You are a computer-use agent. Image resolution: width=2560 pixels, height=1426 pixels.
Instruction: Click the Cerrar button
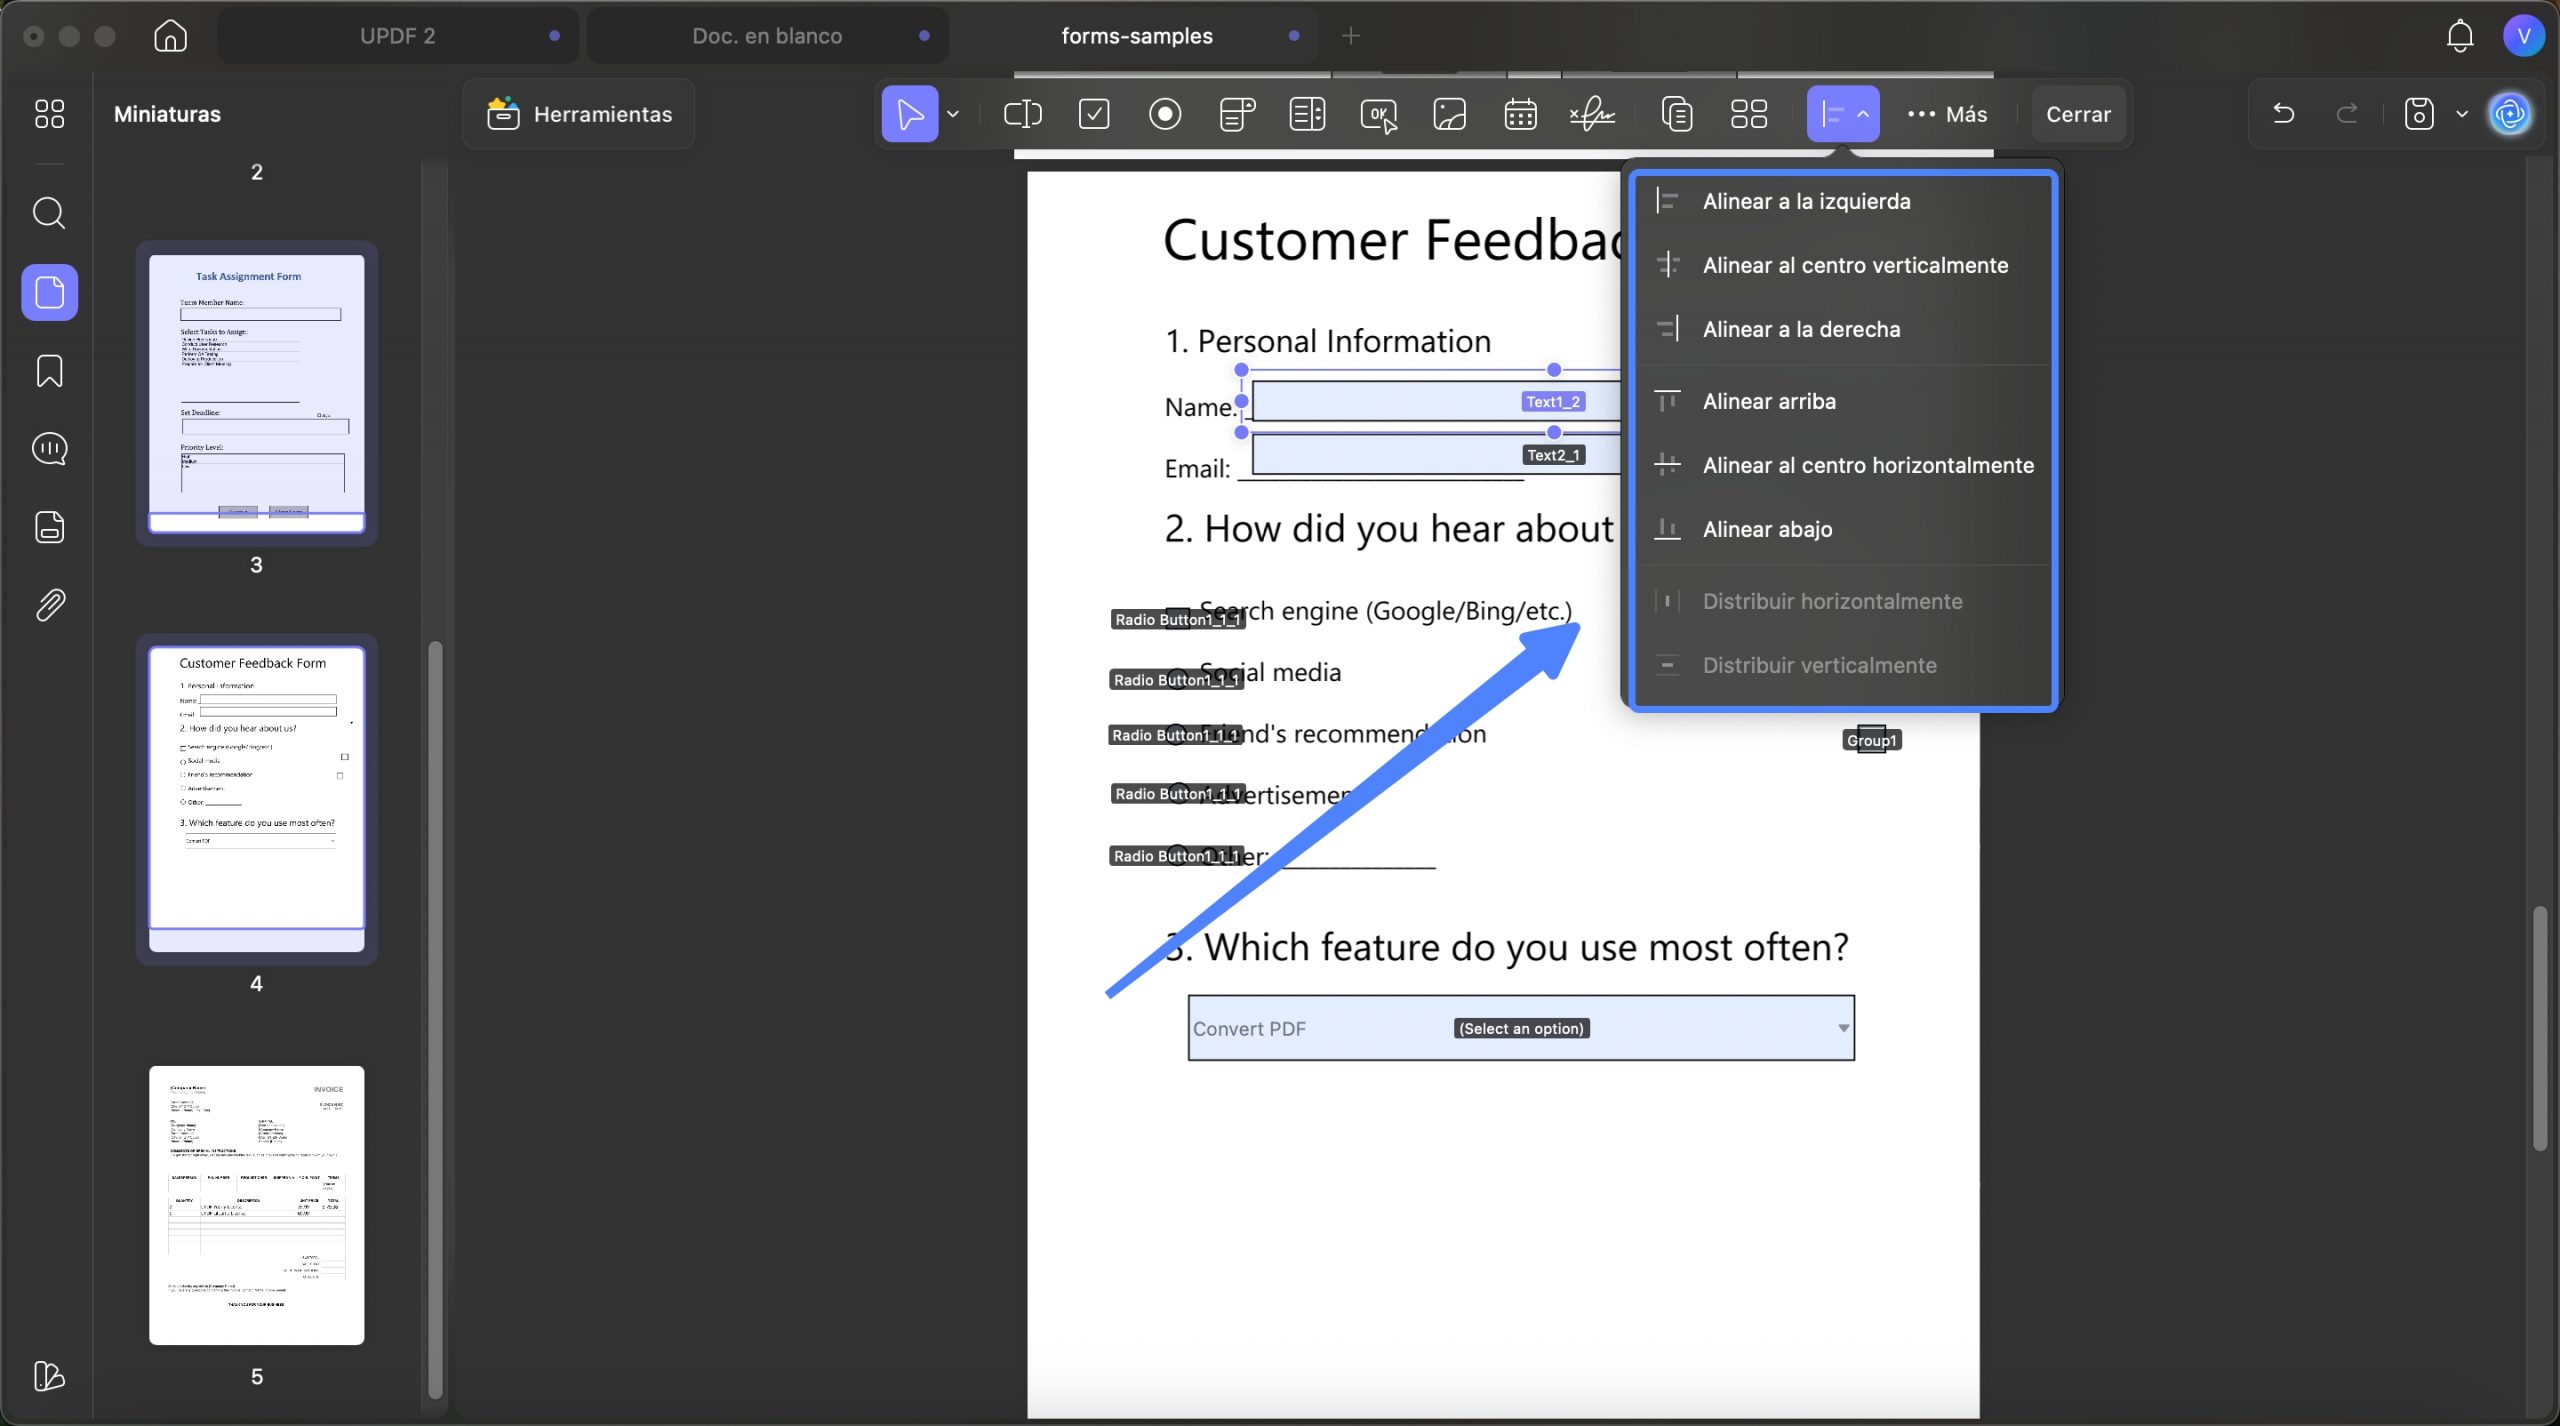[x=2078, y=114]
